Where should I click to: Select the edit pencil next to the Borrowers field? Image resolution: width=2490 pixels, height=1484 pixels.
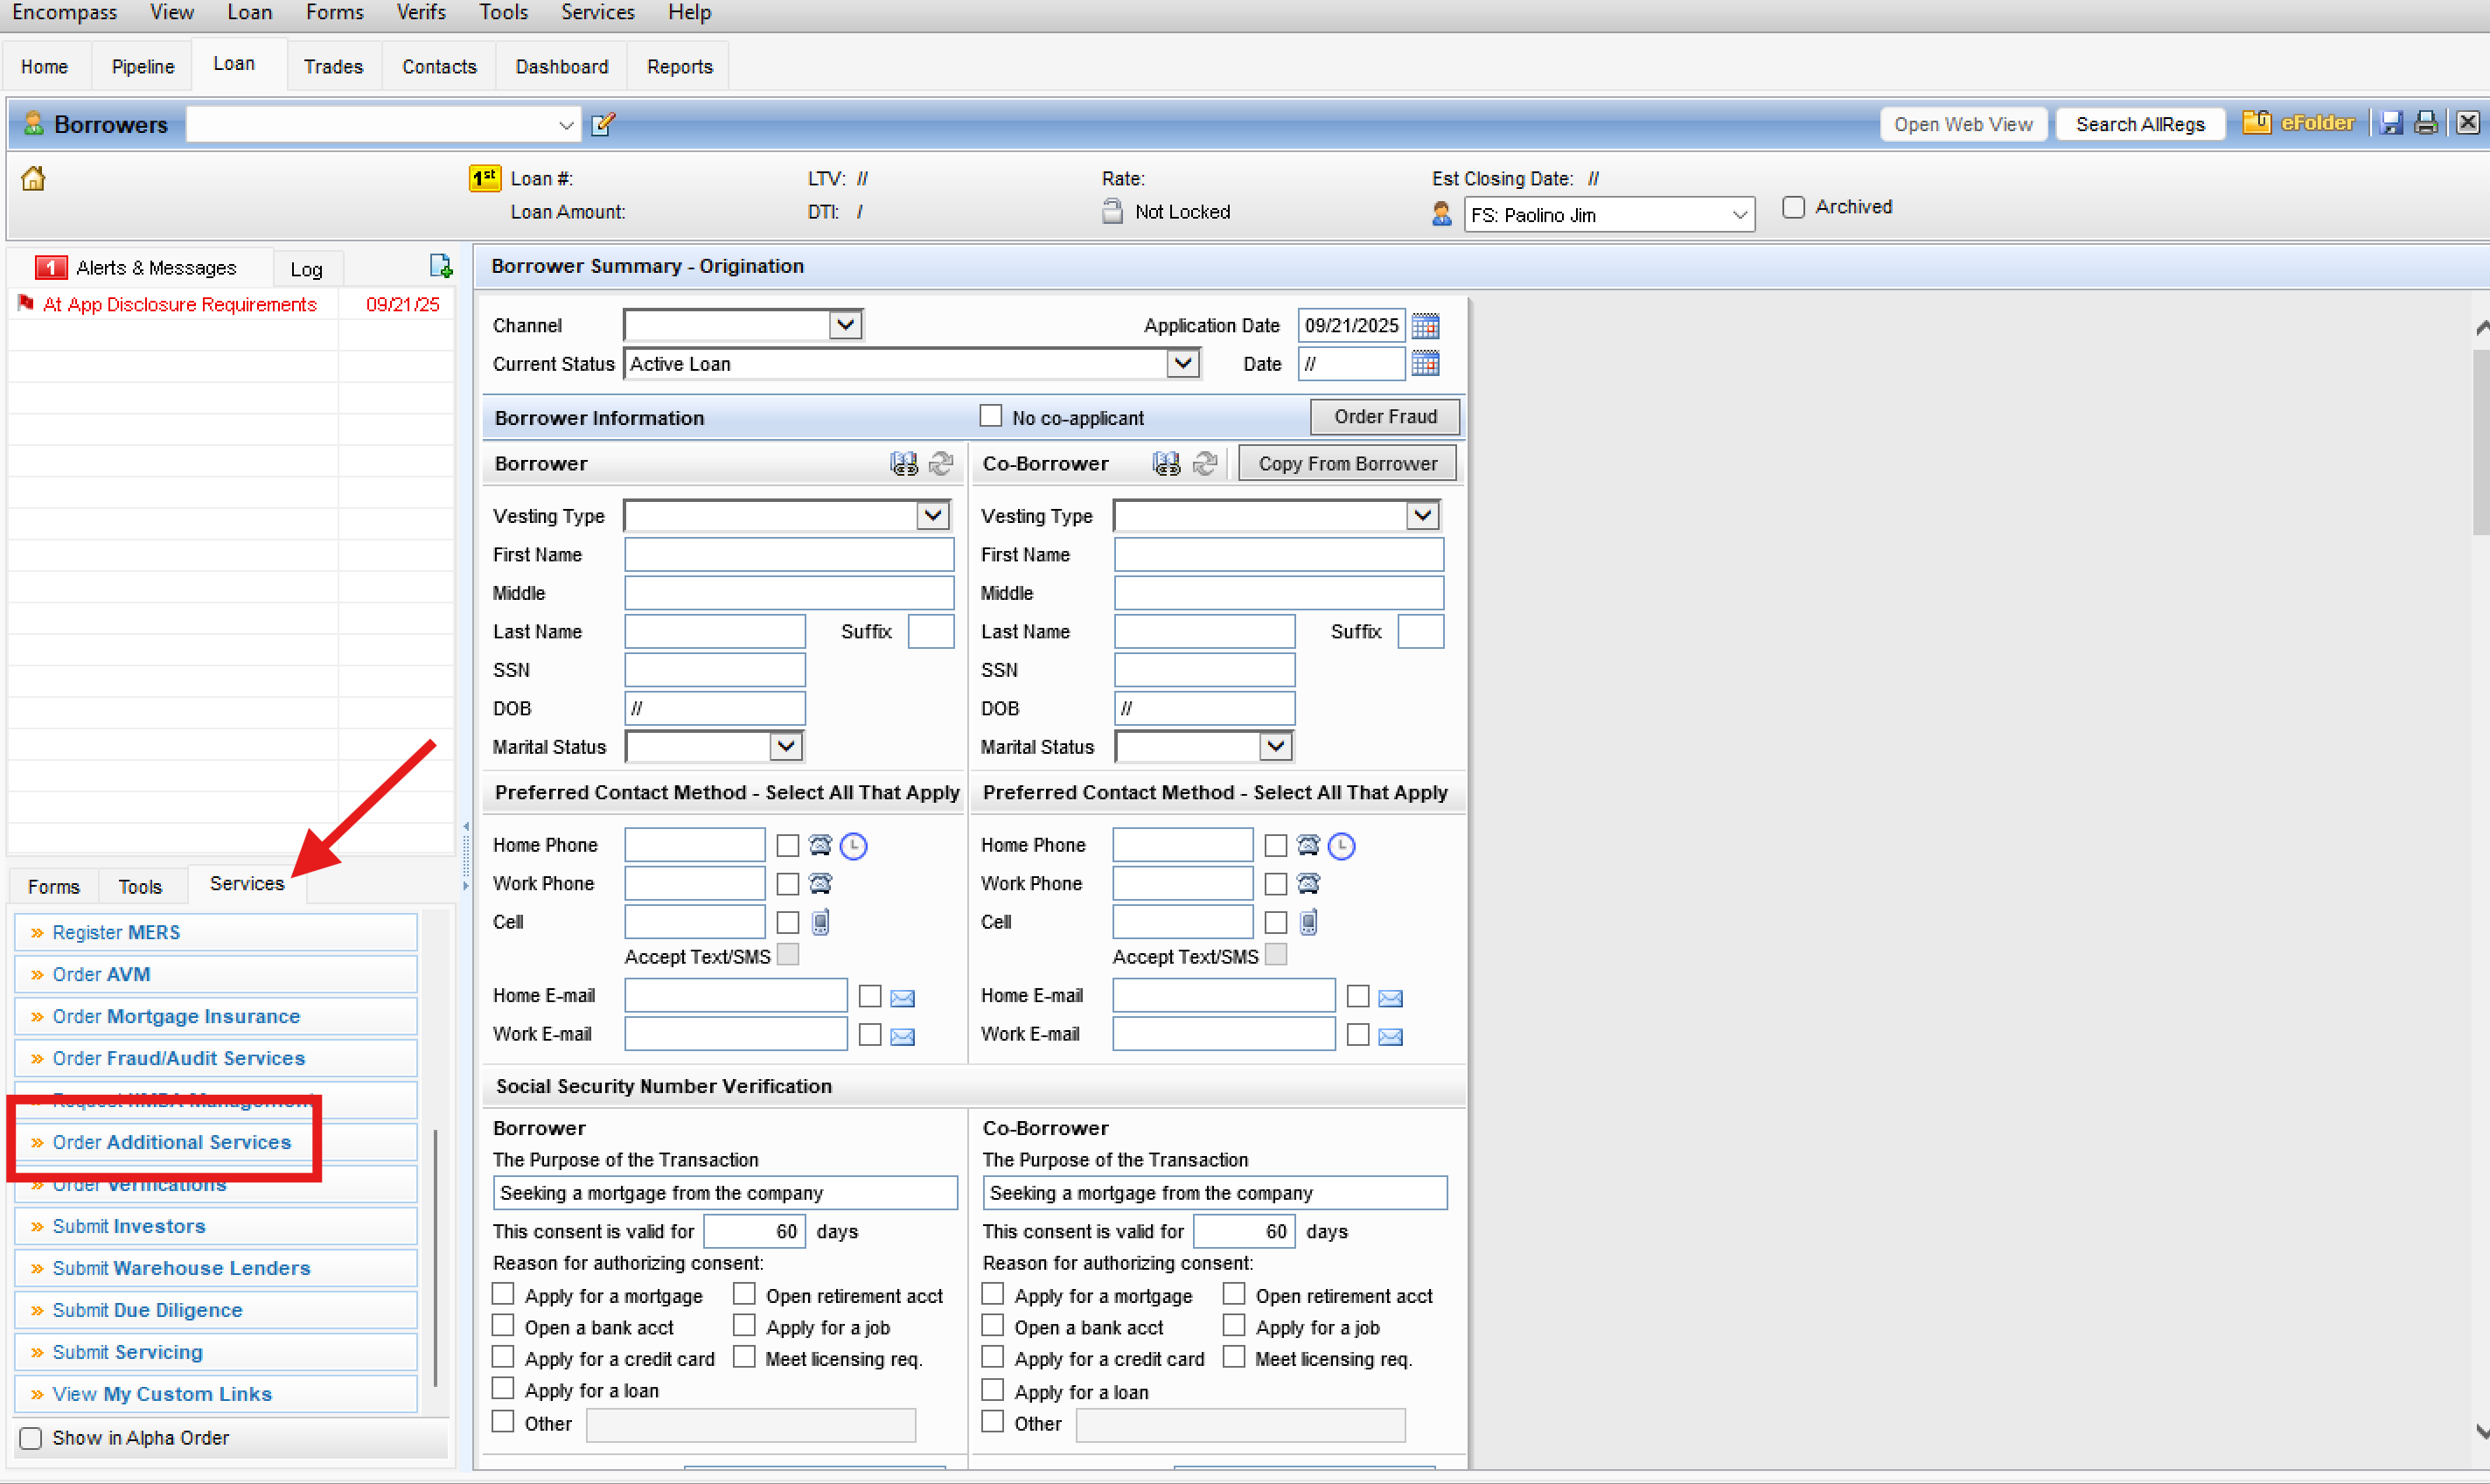tap(603, 124)
